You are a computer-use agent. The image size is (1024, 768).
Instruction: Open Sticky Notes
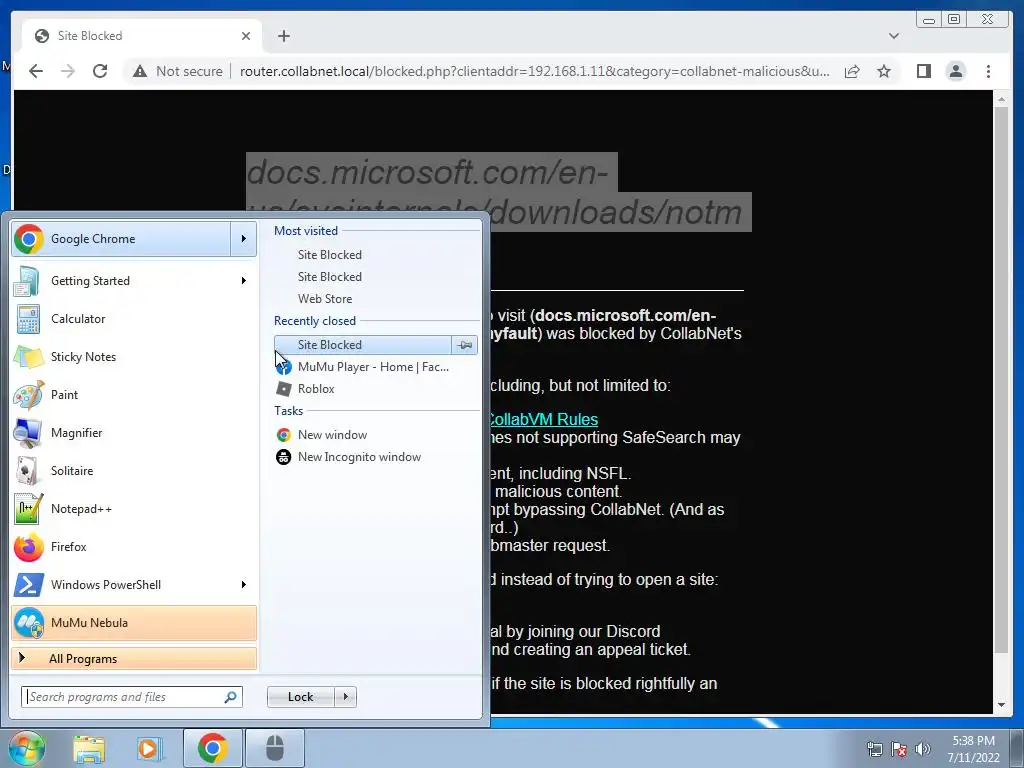tap(134, 357)
